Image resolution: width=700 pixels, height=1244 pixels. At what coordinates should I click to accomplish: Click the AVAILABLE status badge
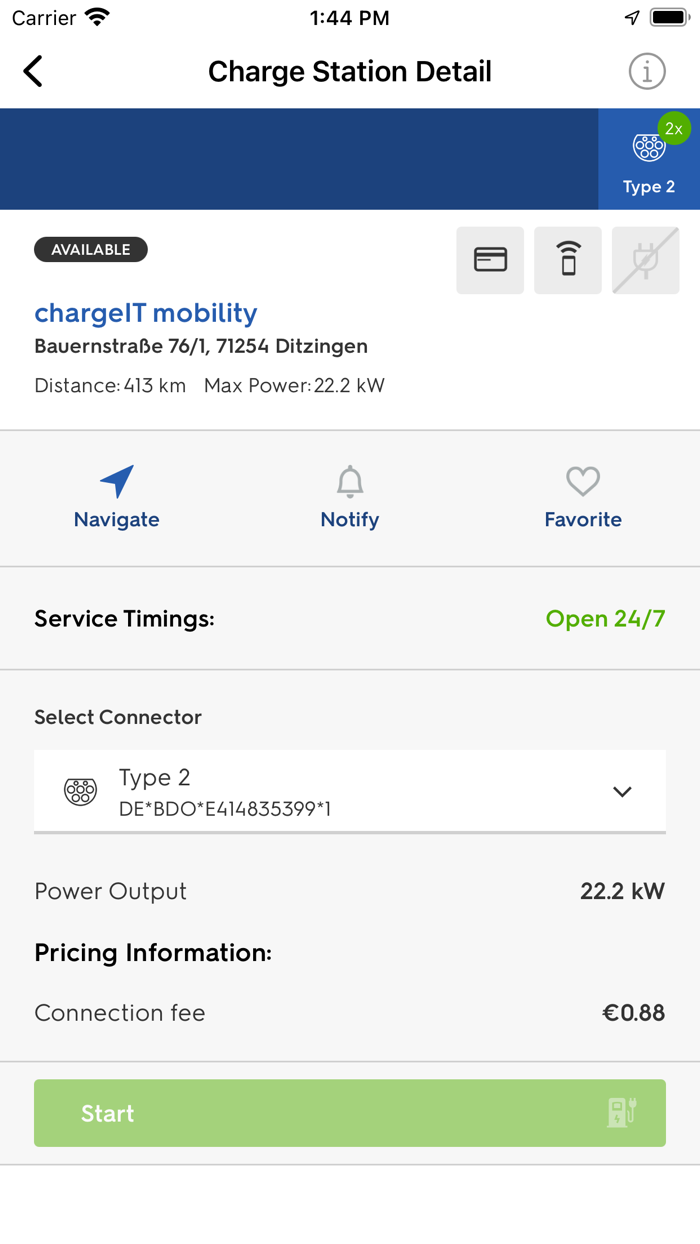(x=91, y=249)
